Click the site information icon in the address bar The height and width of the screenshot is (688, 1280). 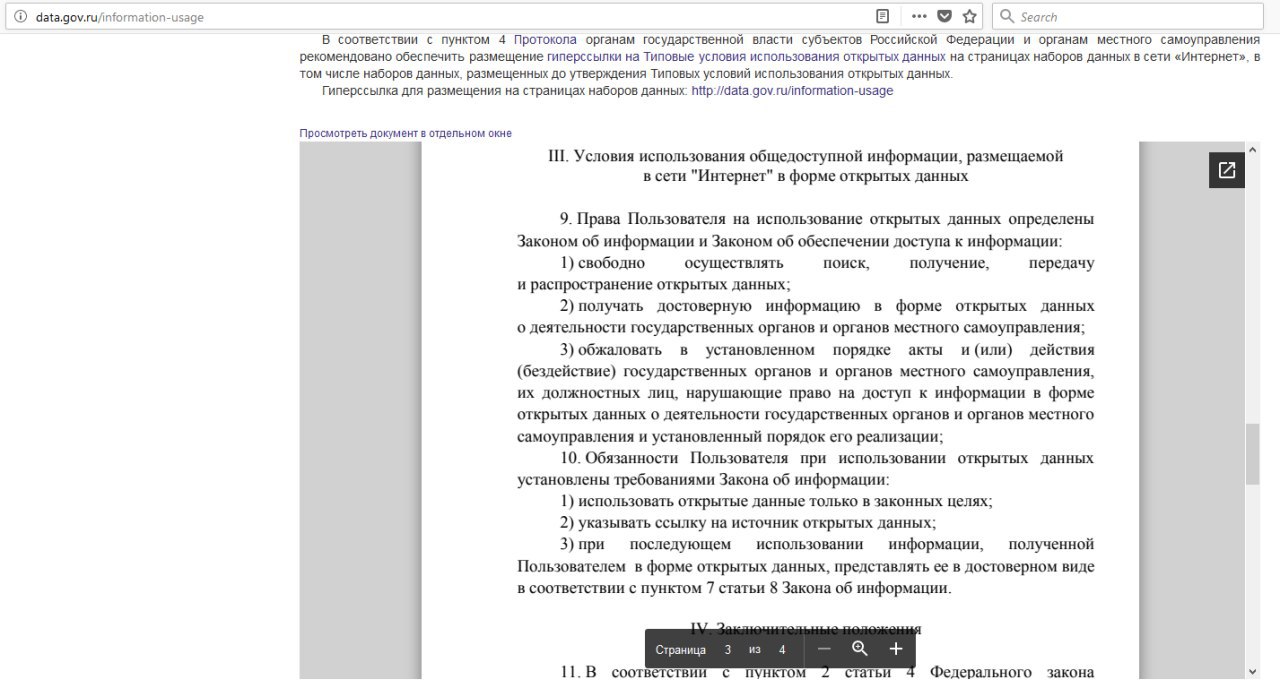20,17
